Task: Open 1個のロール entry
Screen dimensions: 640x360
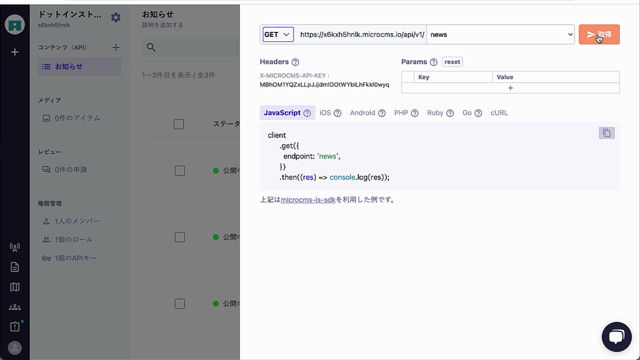Action: [x=68, y=240]
